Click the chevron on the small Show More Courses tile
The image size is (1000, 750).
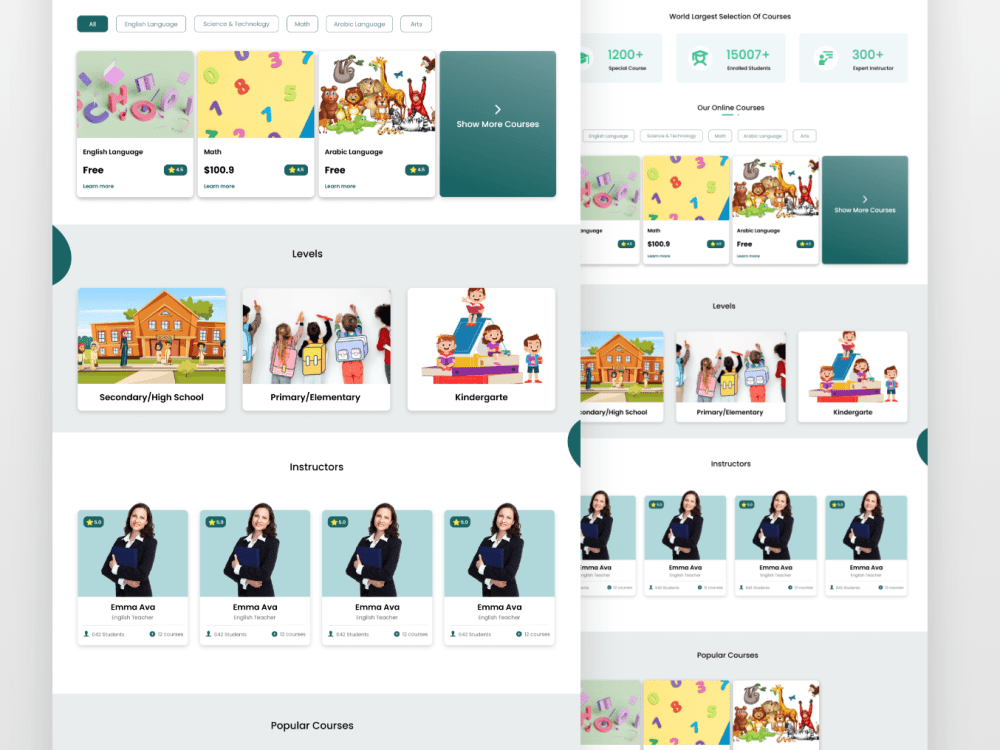[865, 199]
